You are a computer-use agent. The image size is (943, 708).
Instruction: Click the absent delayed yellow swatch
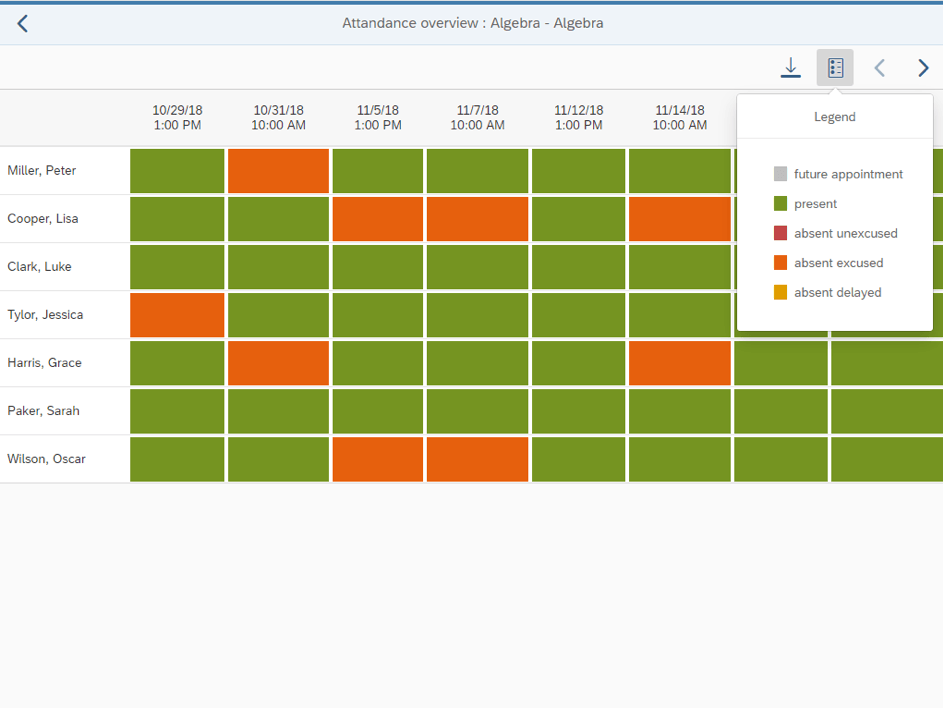pos(781,293)
